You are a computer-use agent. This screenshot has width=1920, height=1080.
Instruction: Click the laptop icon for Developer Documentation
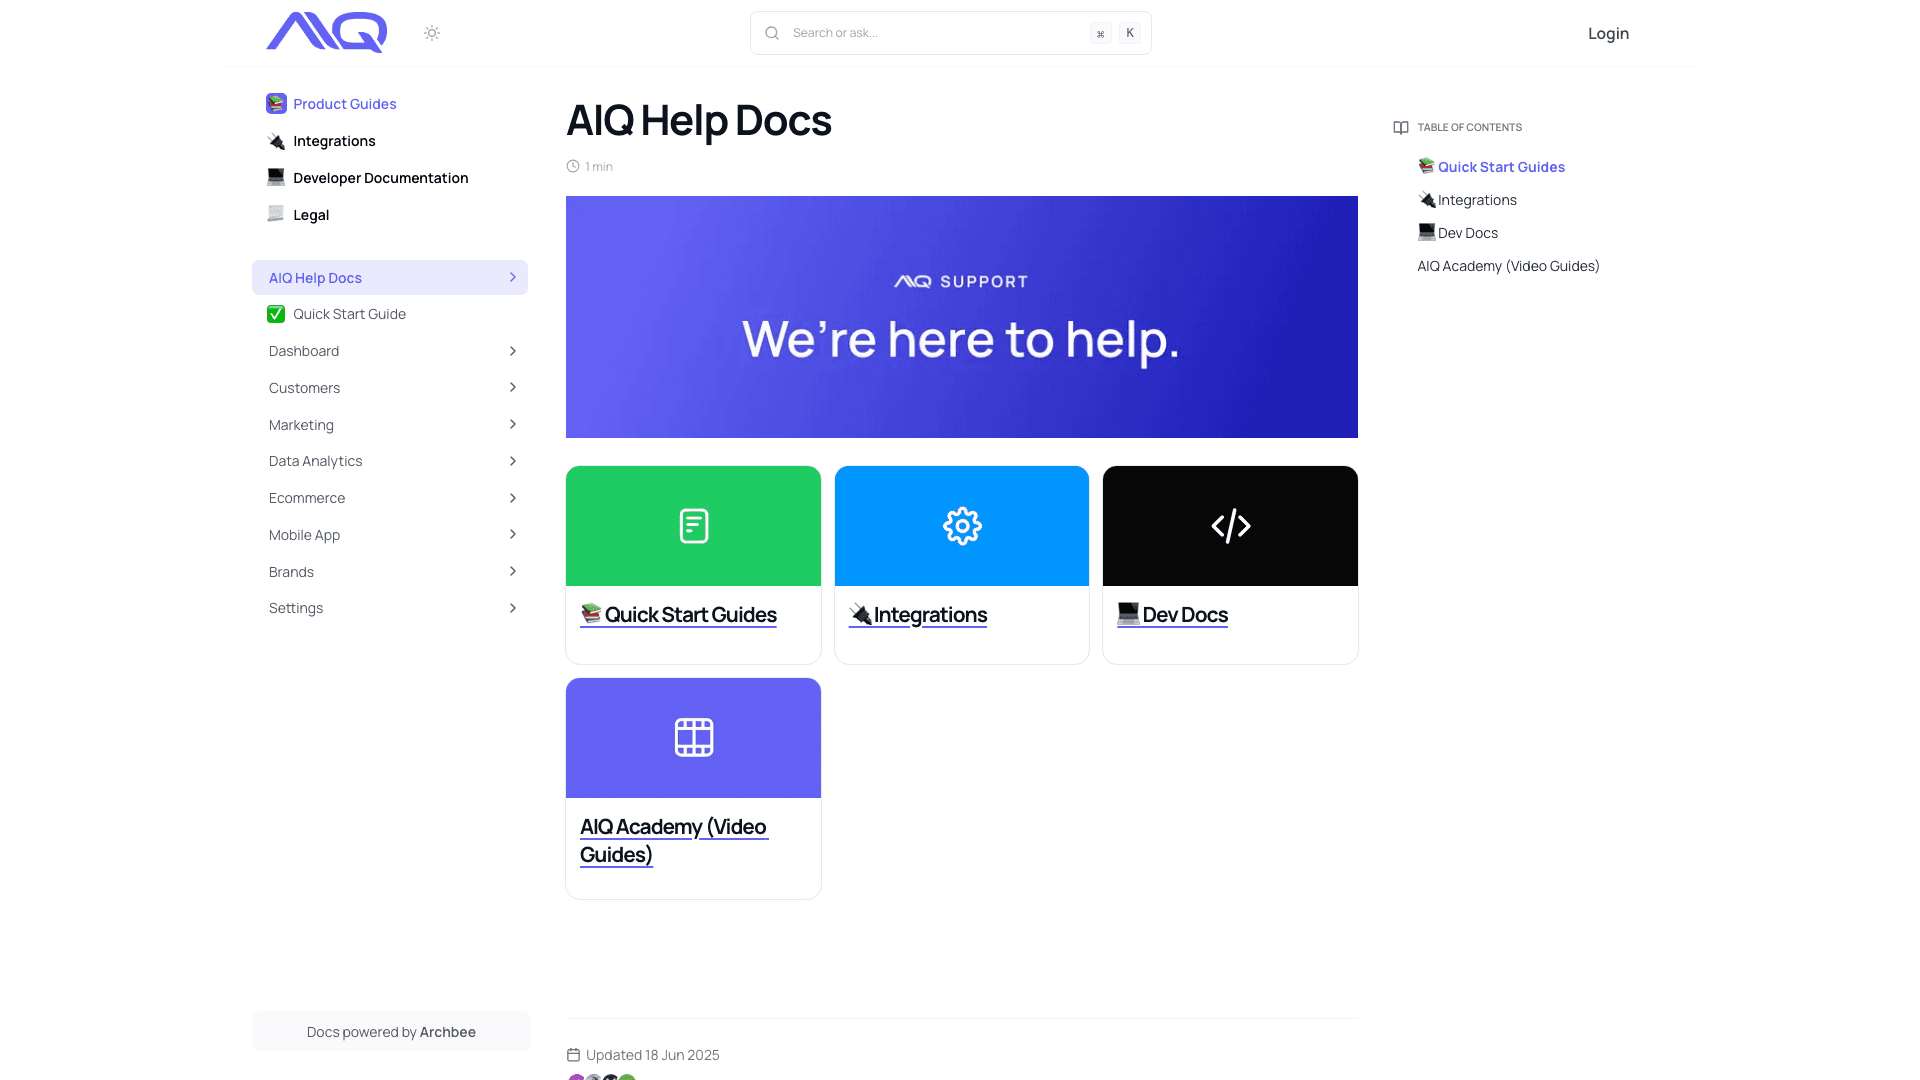click(275, 177)
